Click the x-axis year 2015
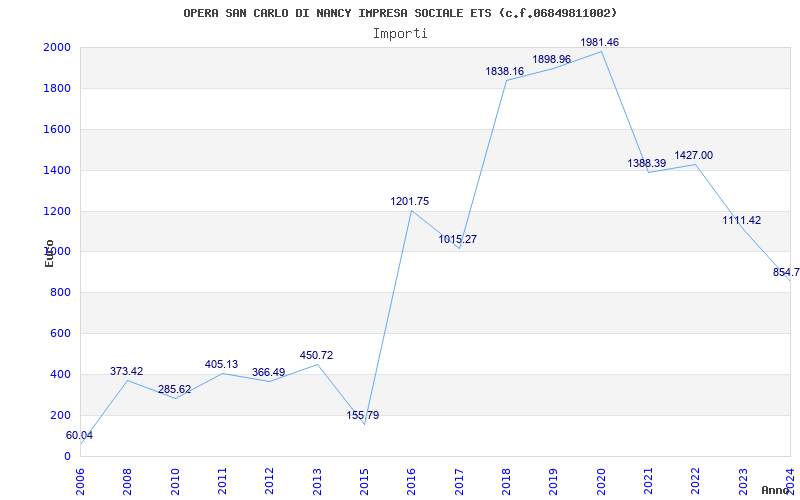The height and width of the screenshot is (500, 800). click(x=364, y=482)
